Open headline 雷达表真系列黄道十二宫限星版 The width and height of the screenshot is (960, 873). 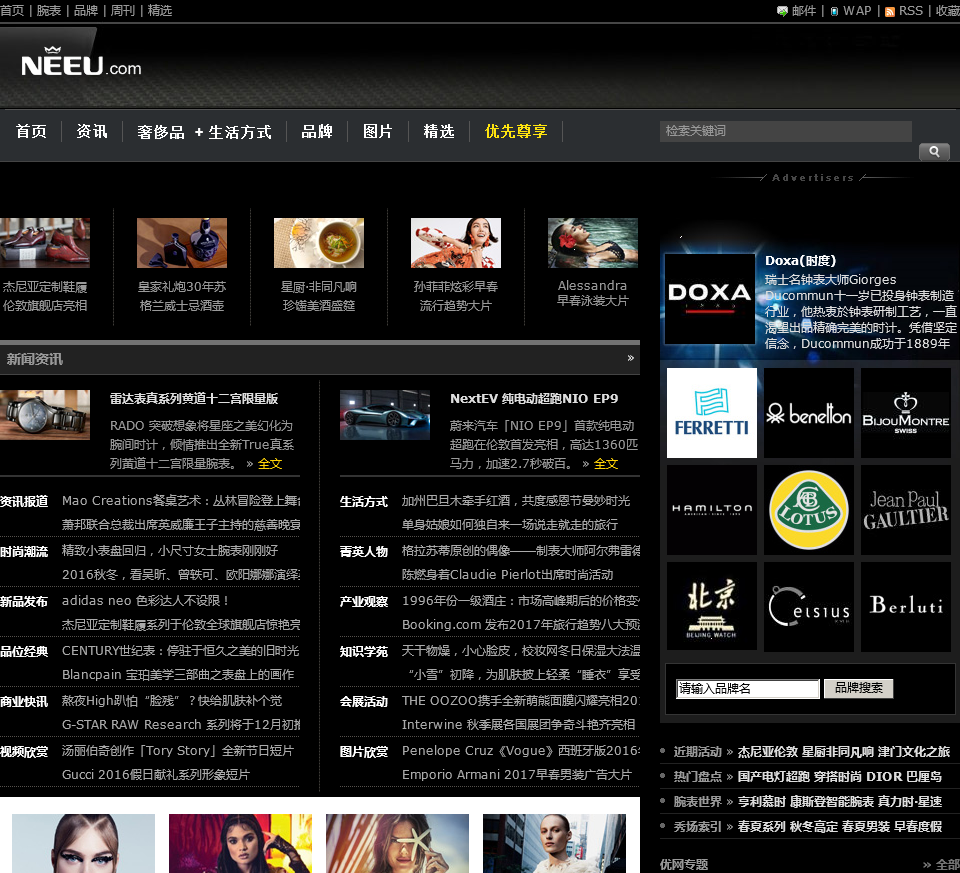click(x=194, y=399)
